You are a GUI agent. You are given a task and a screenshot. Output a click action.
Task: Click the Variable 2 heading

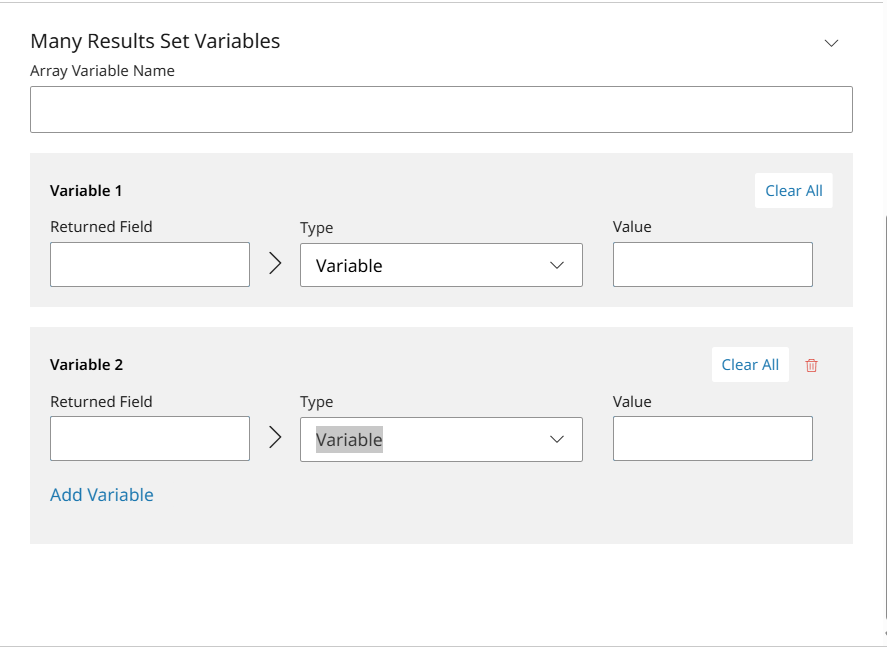pyautogui.click(x=87, y=365)
